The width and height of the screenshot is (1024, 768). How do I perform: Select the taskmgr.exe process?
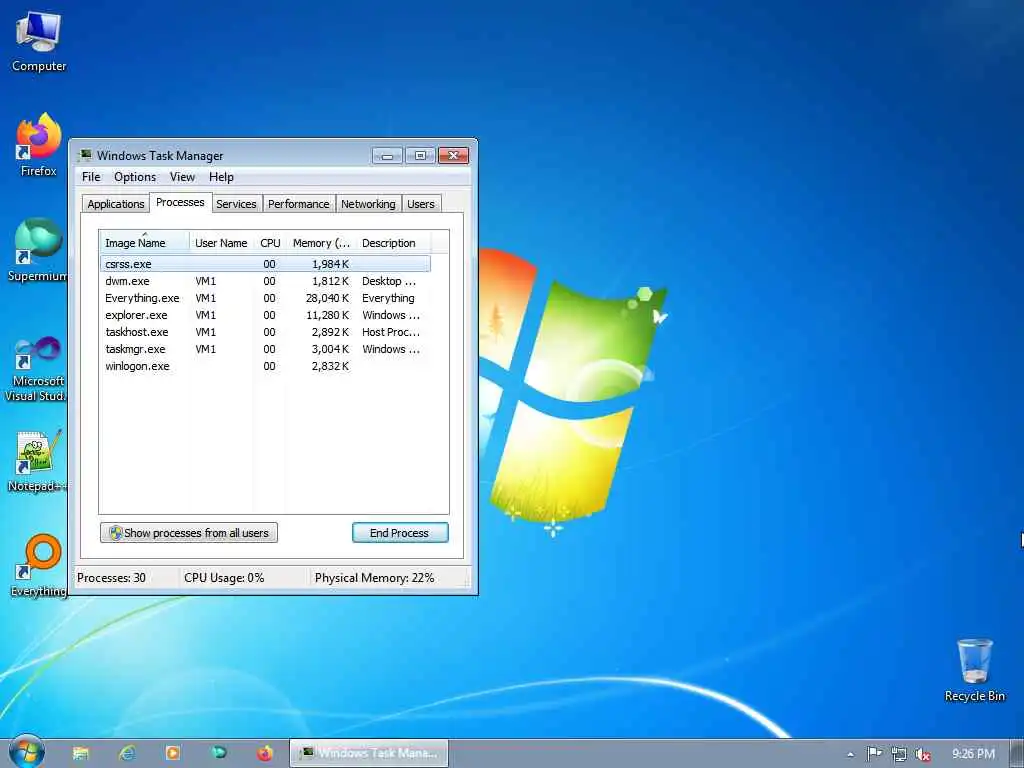point(265,349)
